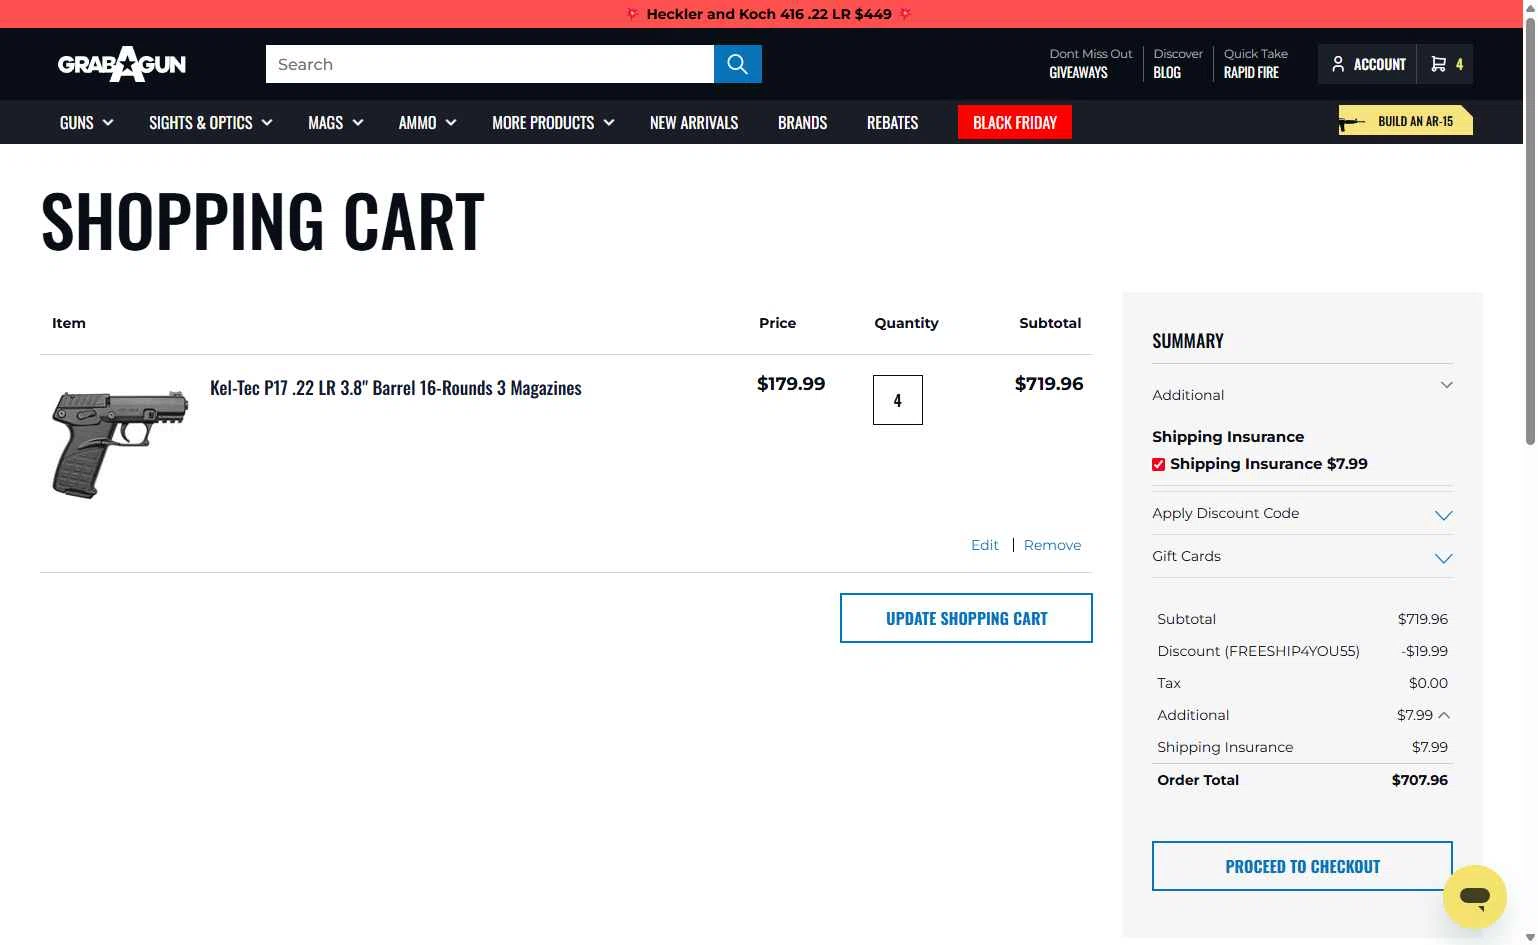Image resolution: width=1538 pixels, height=945 pixels.
Task: Click the $179.99 price text
Action: pos(790,384)
